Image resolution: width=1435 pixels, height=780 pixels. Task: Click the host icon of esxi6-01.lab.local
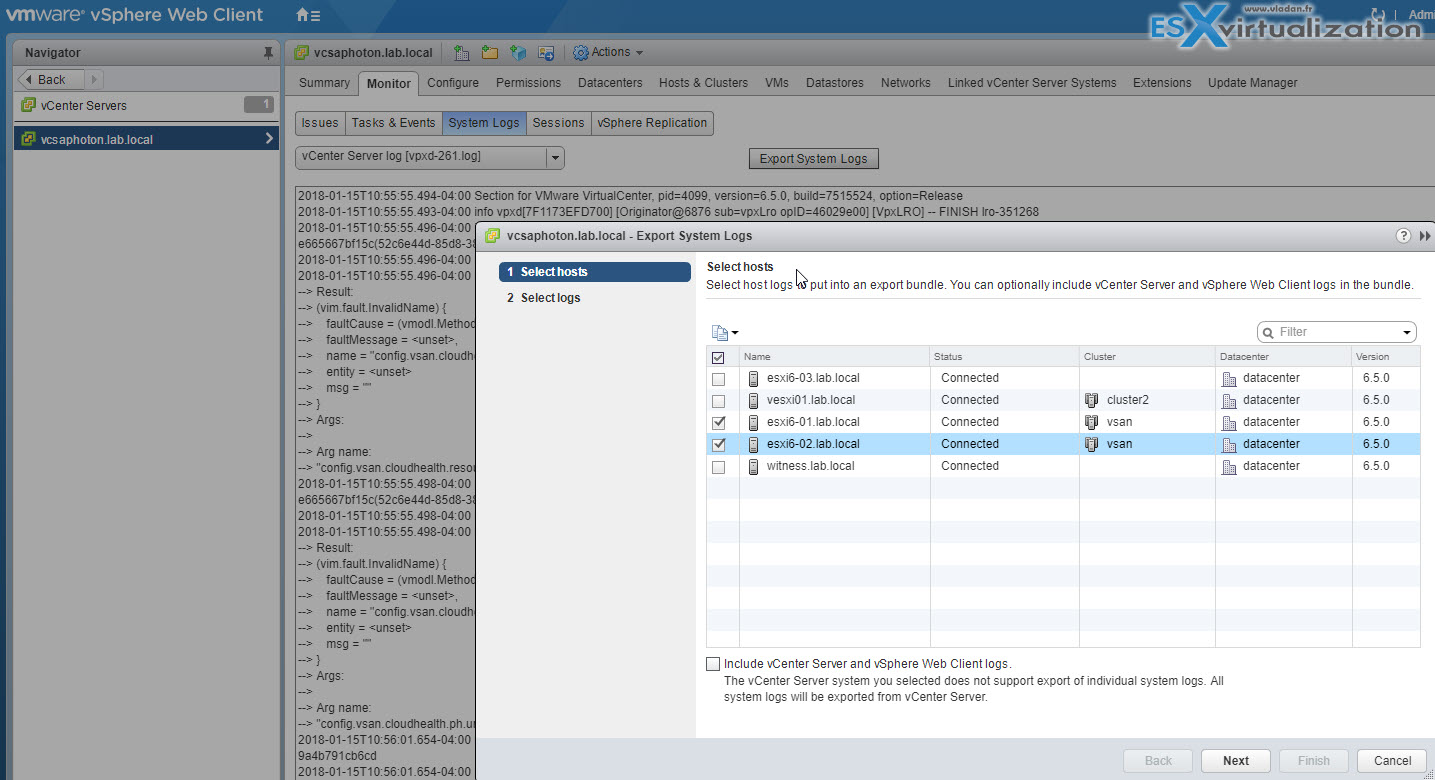coord(754,422)
